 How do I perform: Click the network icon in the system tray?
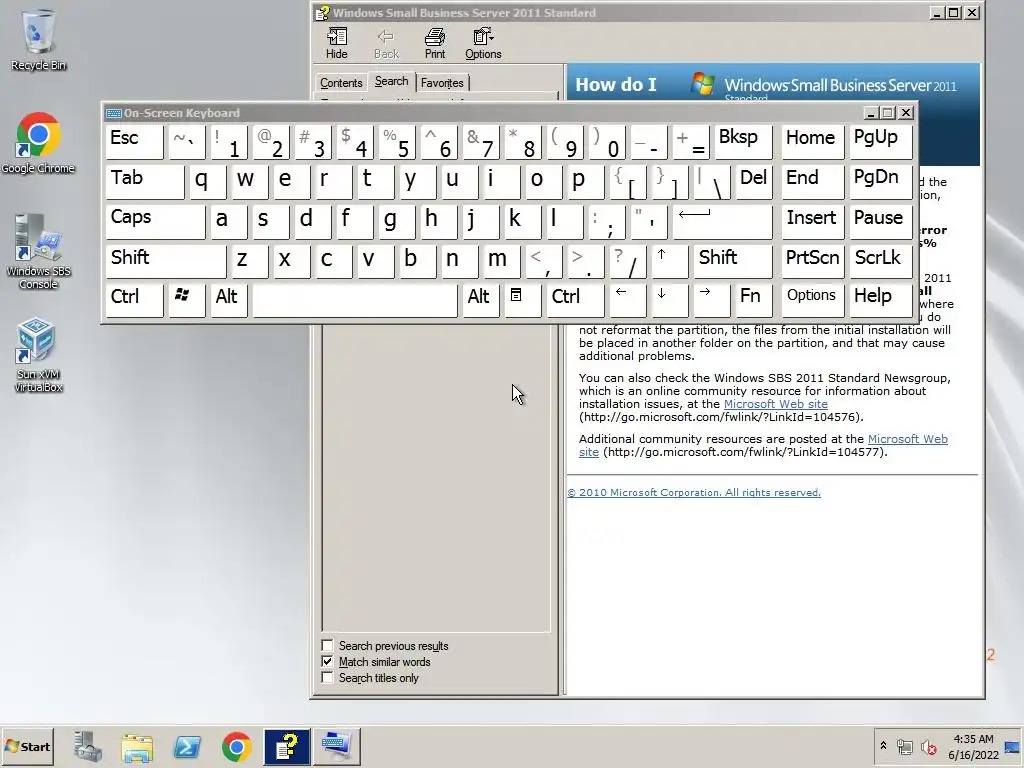(904, 746)
